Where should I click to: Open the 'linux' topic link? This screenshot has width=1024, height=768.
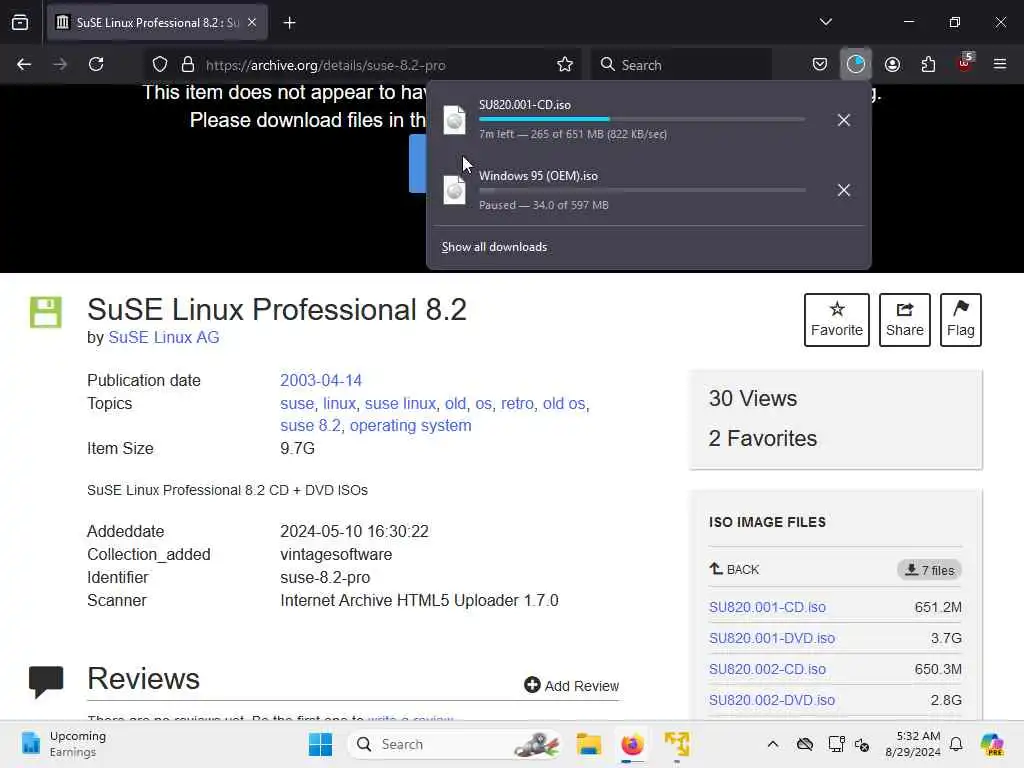click(340, 404)
